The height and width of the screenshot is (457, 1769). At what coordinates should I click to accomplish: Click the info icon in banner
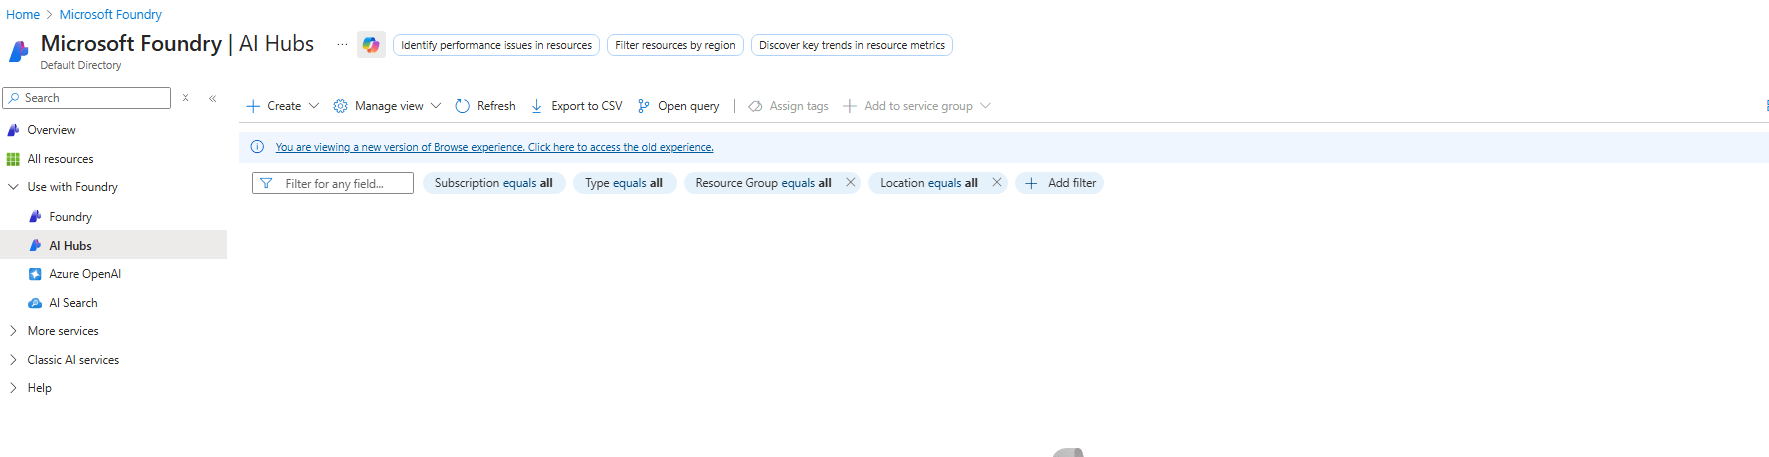(257, 147)
